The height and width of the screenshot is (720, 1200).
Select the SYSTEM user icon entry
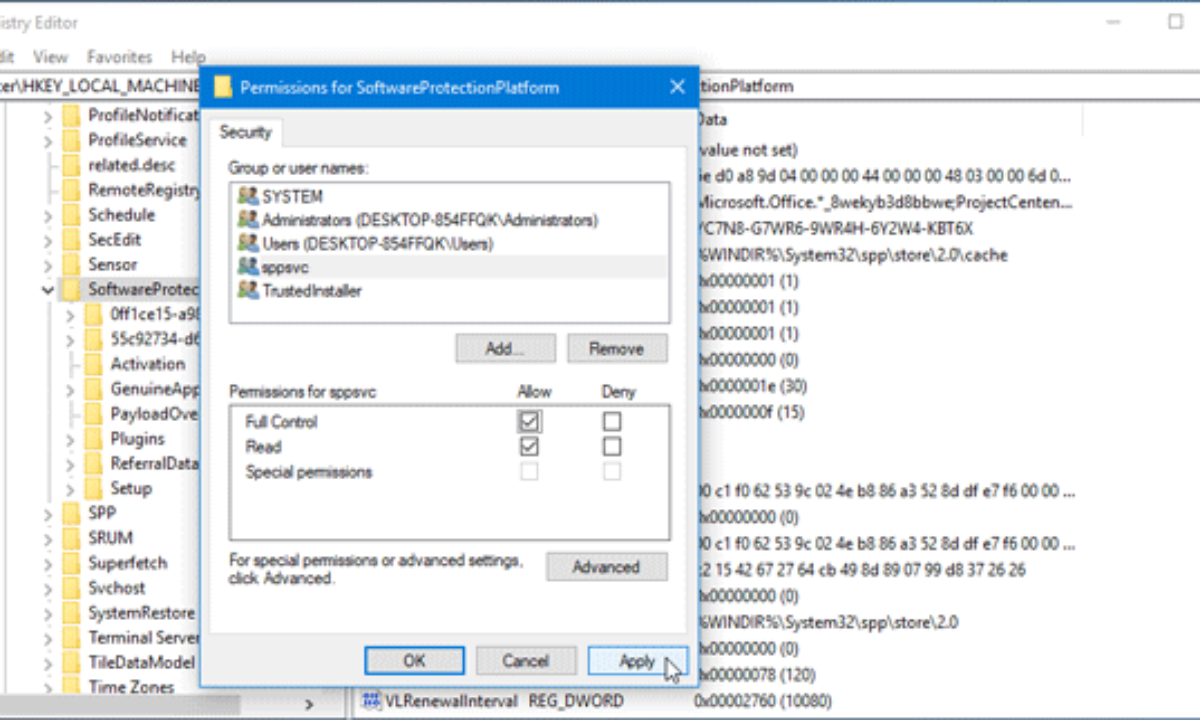(247, 196)
